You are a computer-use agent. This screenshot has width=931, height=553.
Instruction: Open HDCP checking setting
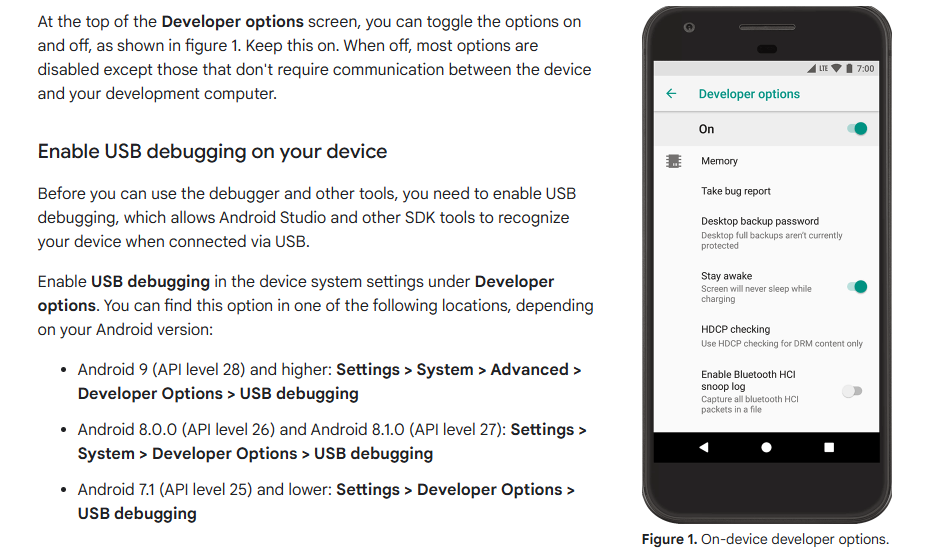766,336
